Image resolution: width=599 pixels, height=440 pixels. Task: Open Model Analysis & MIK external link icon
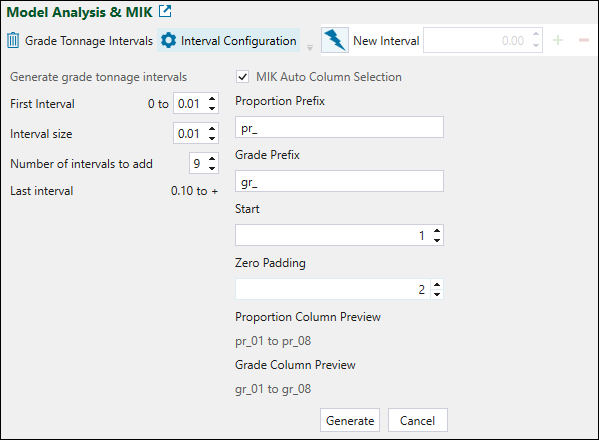coord(165,11)
